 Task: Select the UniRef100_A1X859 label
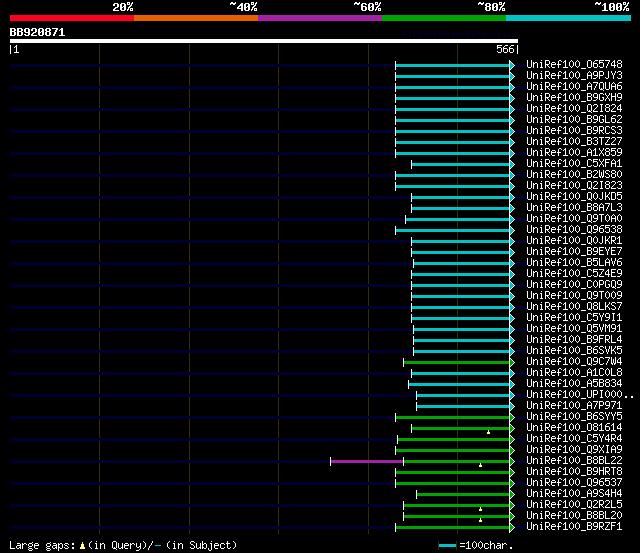pyautogui.click(x=574, y=153)
